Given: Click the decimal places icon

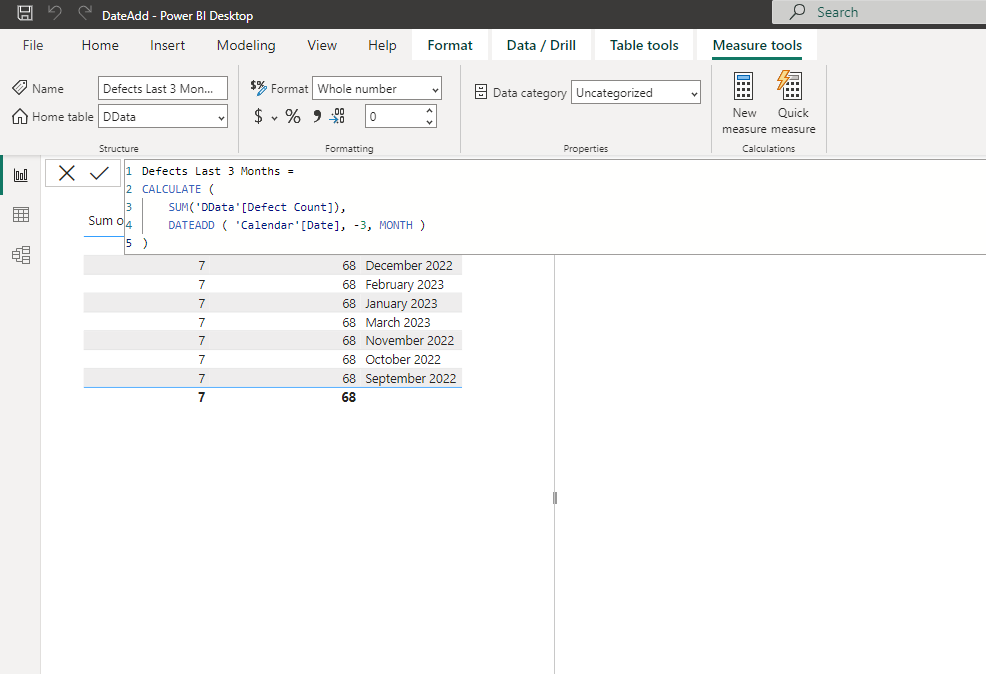Looking at the screenshot, I should 337,116.
